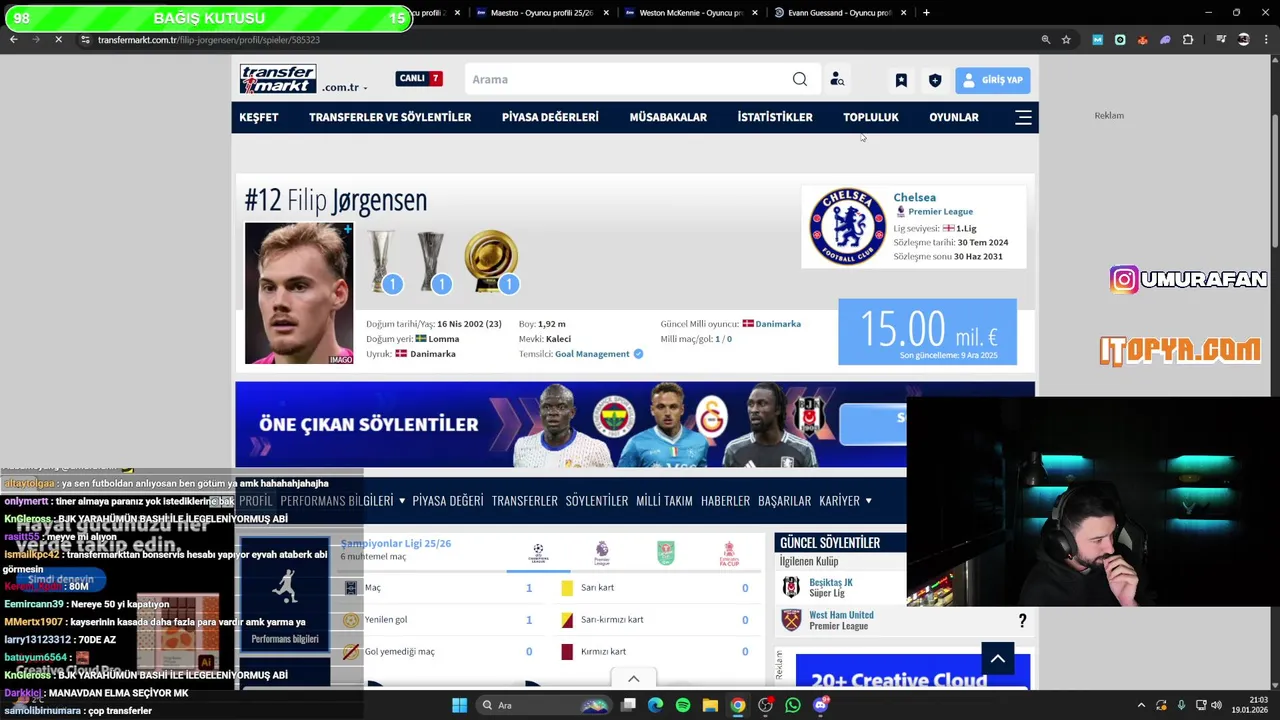Open the KEŞFET menu
Image resolution: width=1280 pixels, height=720 pixels.
pyautogui.click(x=259, y=117)
